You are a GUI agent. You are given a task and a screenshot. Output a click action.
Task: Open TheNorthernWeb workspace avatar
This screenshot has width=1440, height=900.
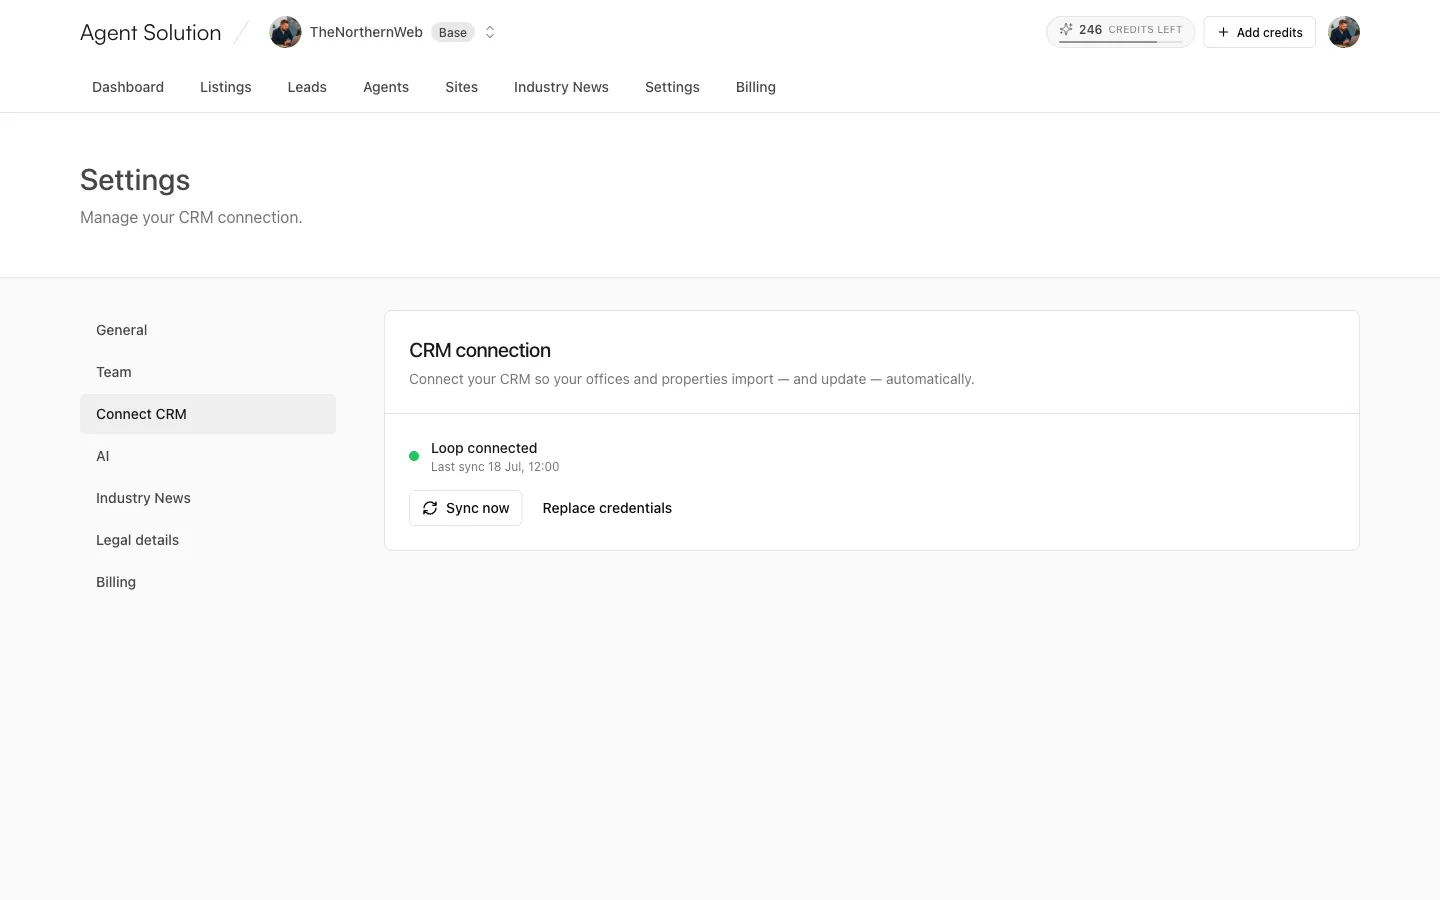[x=285, y=32]
